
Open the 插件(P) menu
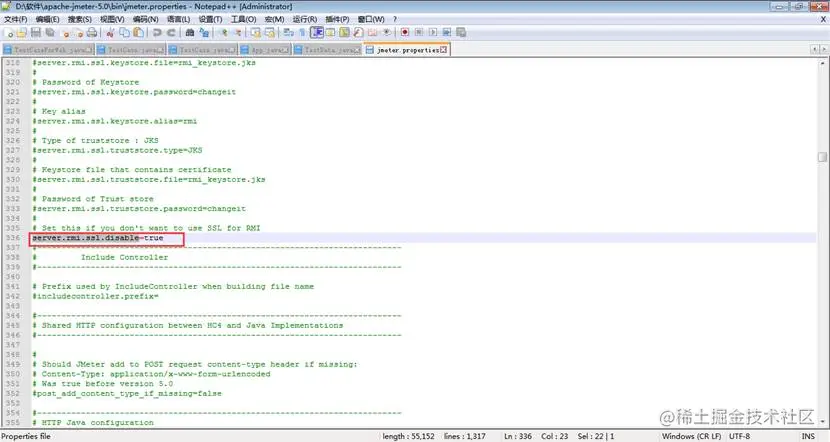coord(337,19)
